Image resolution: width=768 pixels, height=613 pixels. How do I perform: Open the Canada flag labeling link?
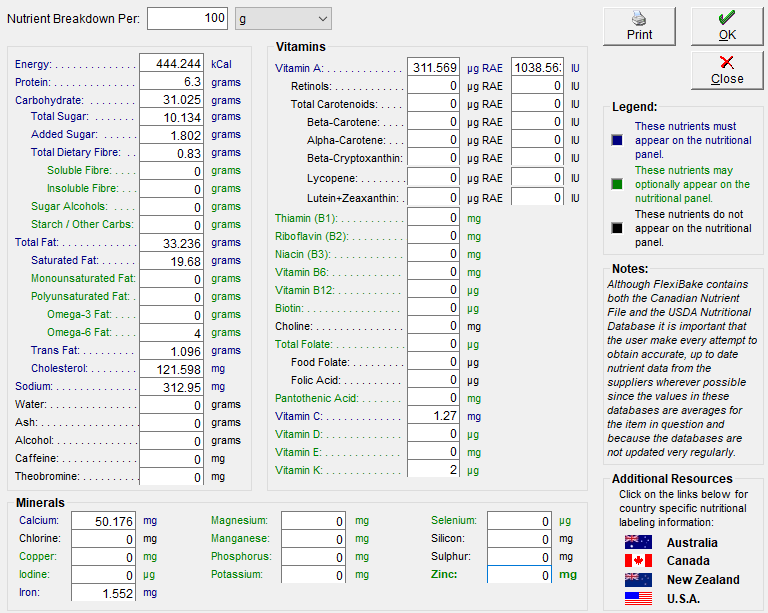click(638, 561)
